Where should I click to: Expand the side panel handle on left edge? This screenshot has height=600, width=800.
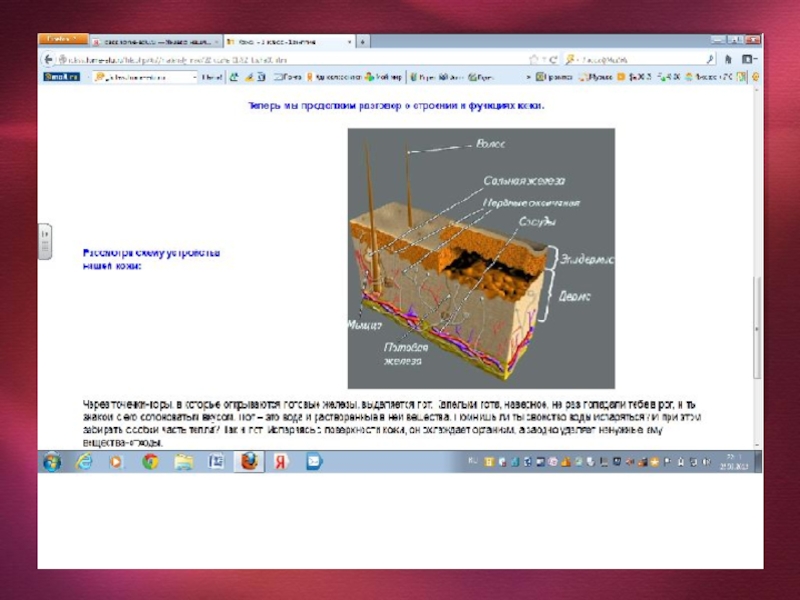(44, 241)
